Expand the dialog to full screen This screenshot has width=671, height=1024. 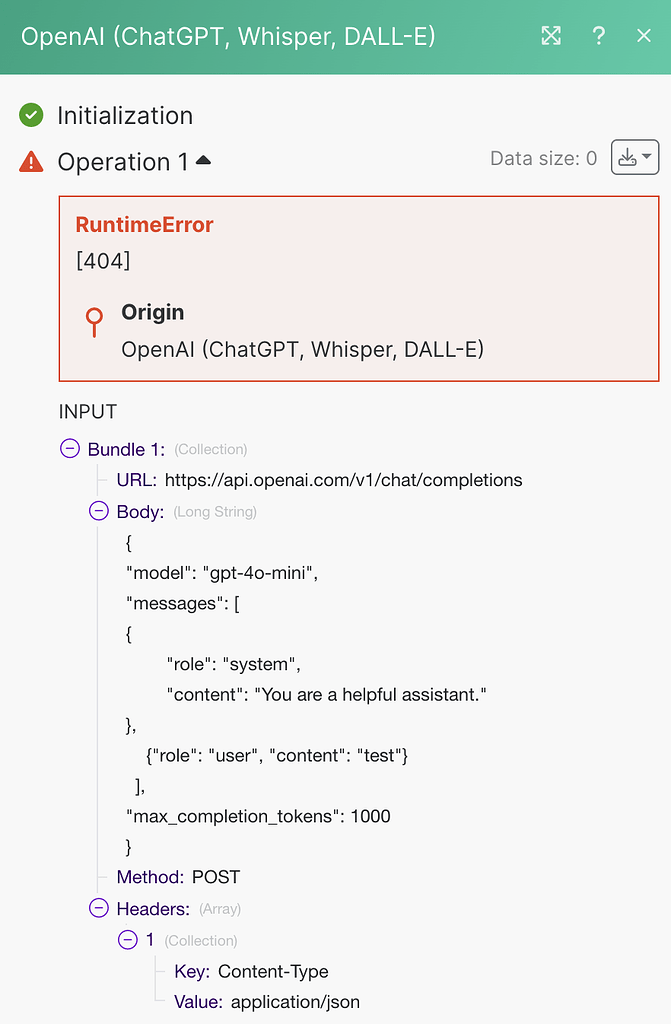pyautogui.click(x=551, y=36)
